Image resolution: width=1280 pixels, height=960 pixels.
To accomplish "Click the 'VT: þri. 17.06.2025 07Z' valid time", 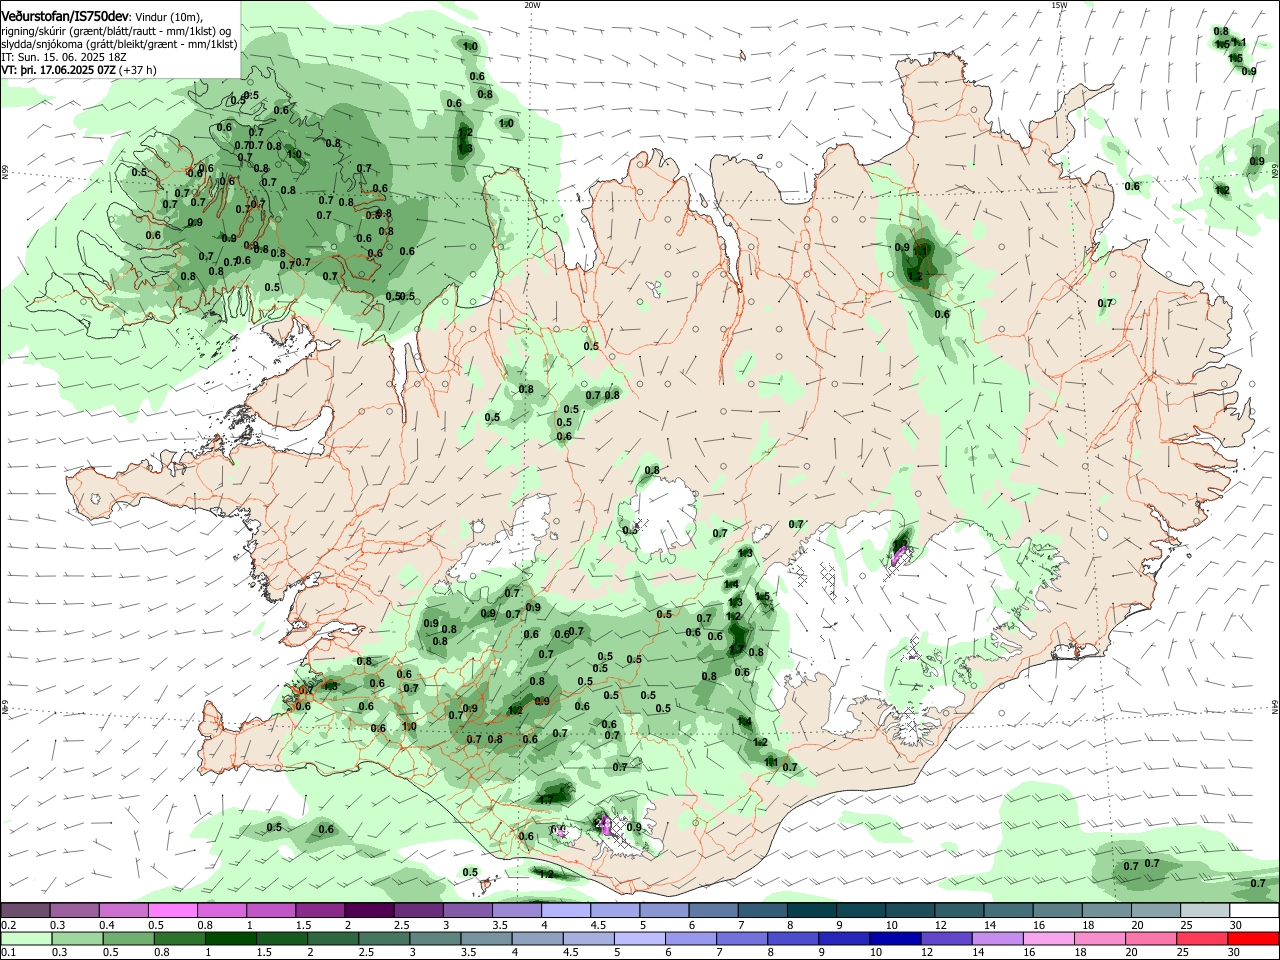I will (x=58, y=71).
